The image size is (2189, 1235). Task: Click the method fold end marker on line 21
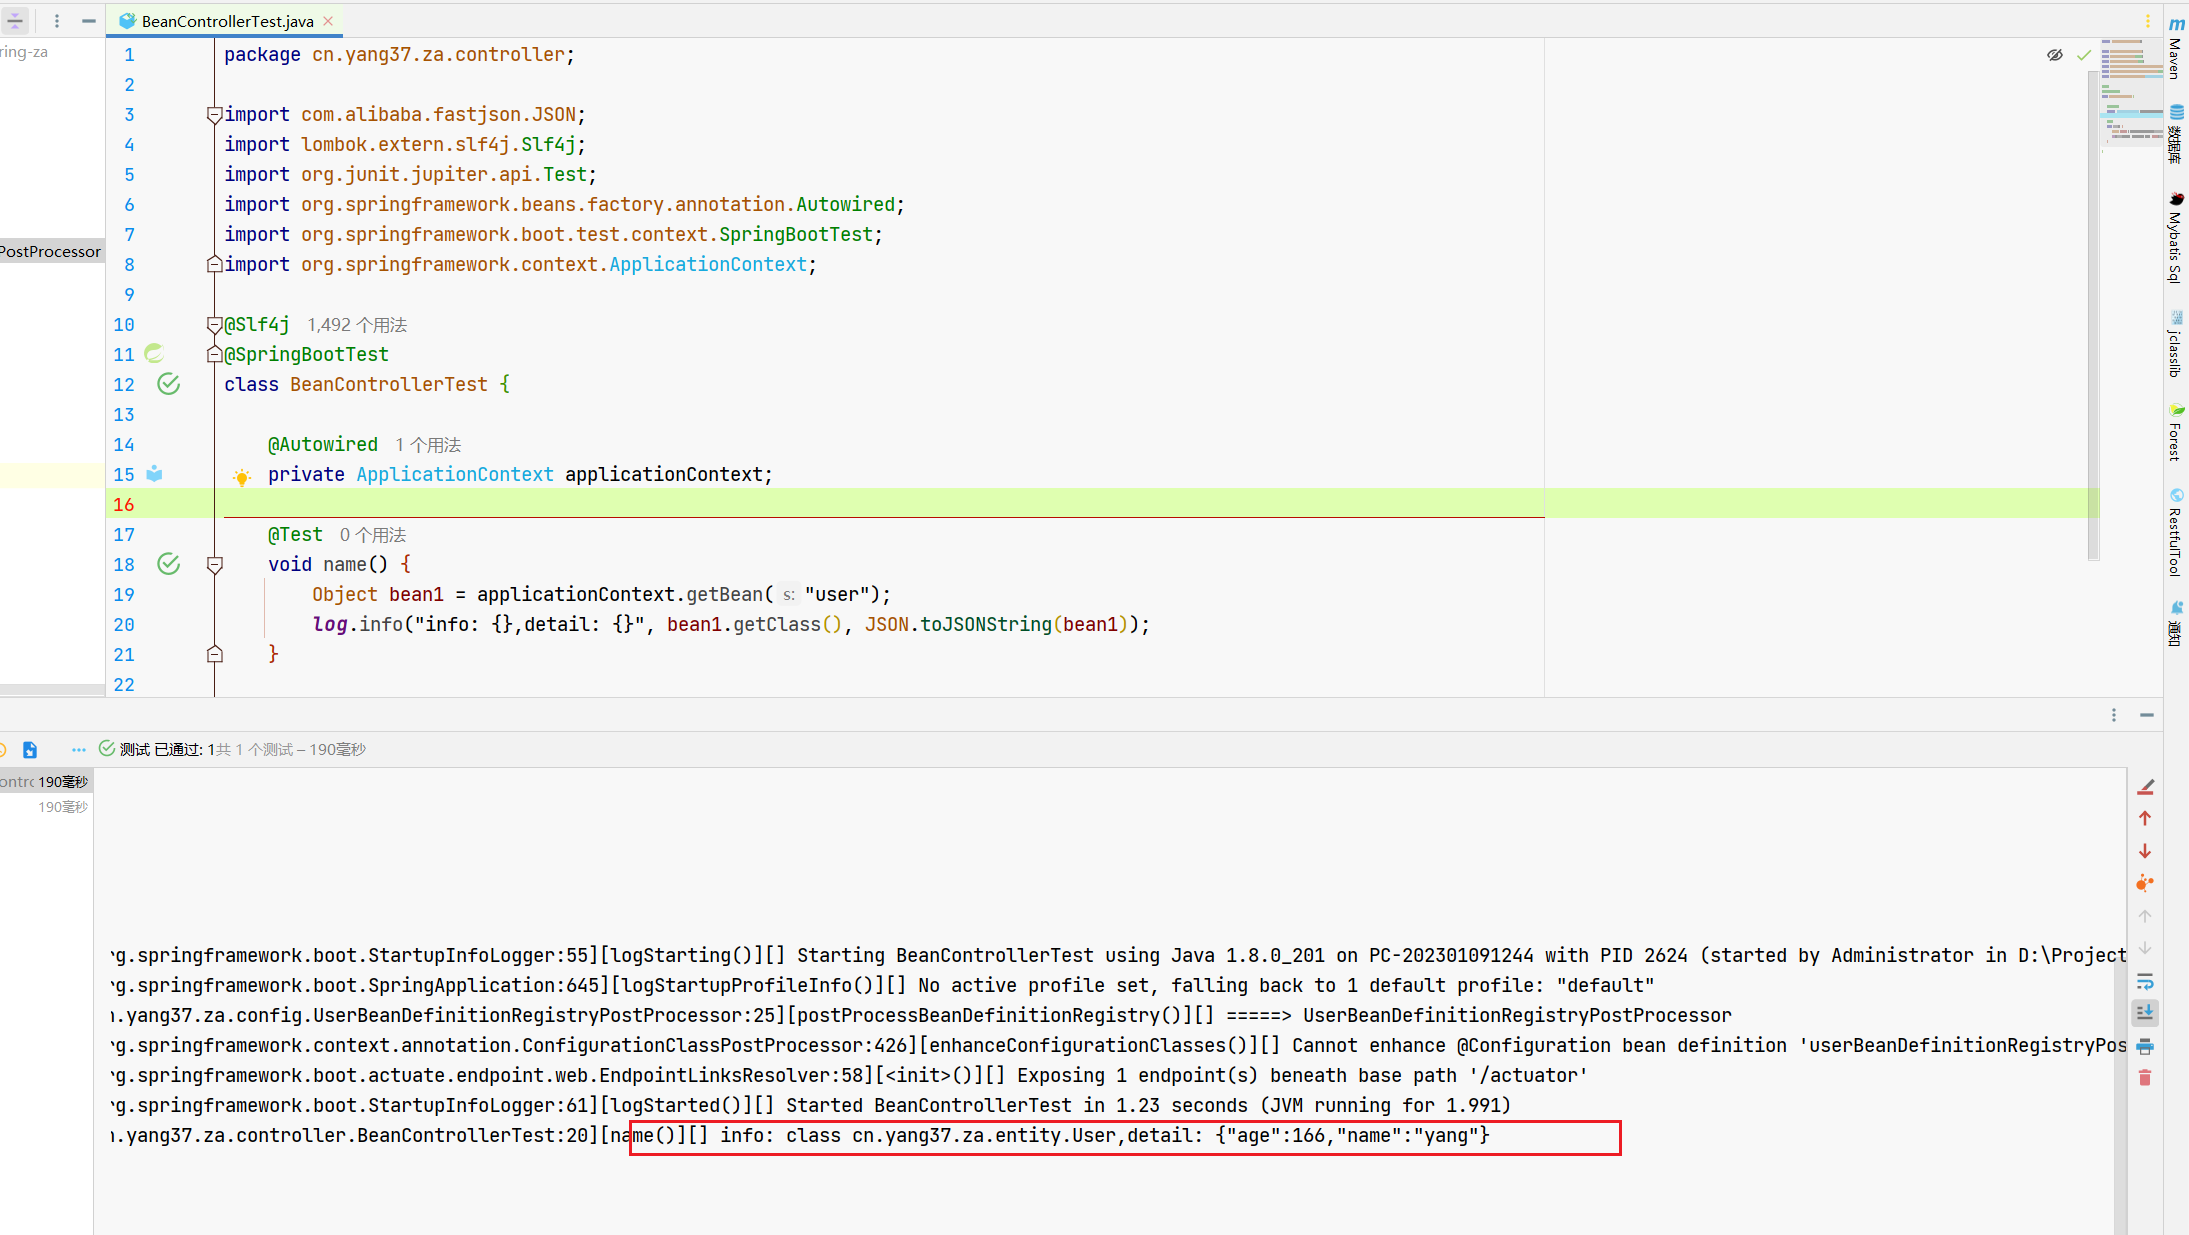[x=214, y=654]
